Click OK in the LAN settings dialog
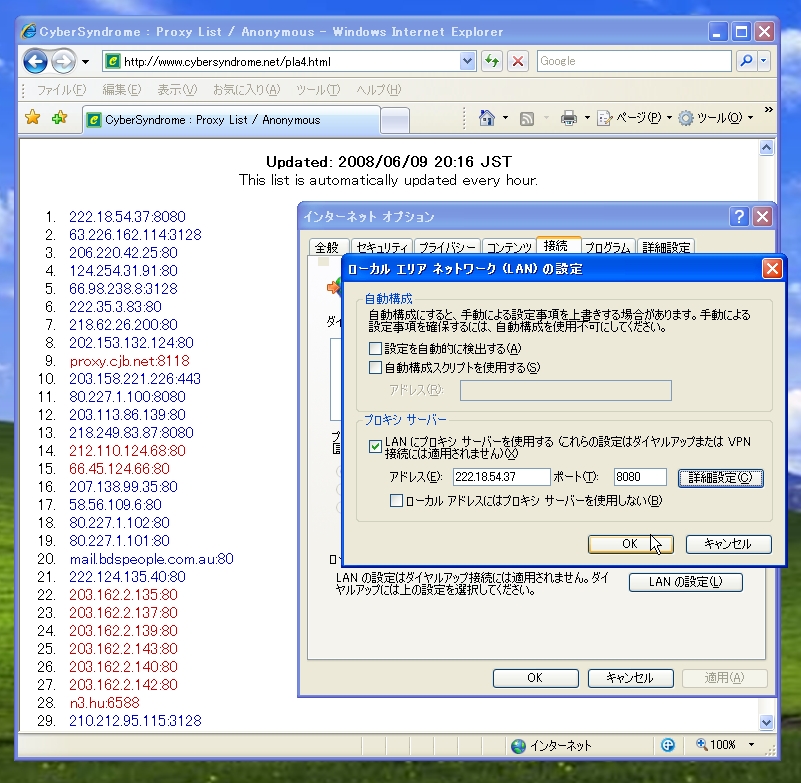 (630, 544)
